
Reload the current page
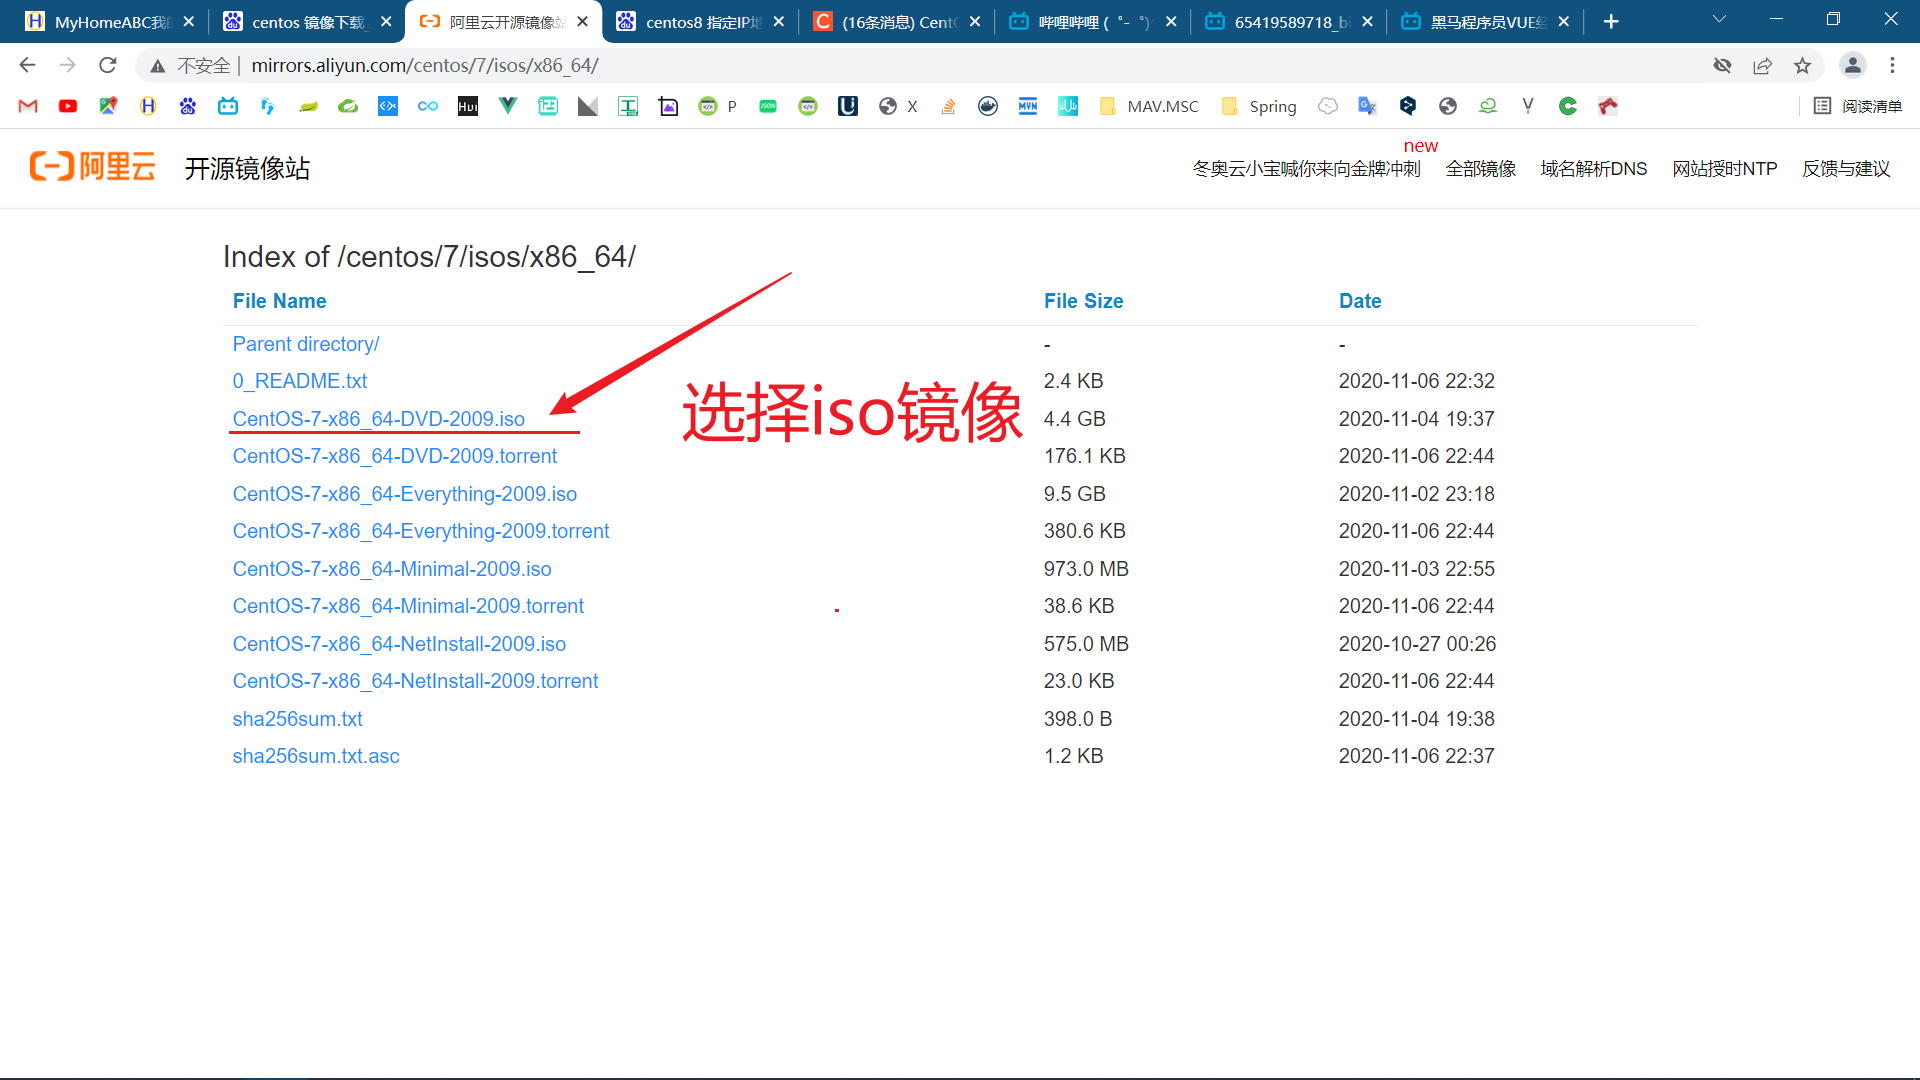(108, 65)
